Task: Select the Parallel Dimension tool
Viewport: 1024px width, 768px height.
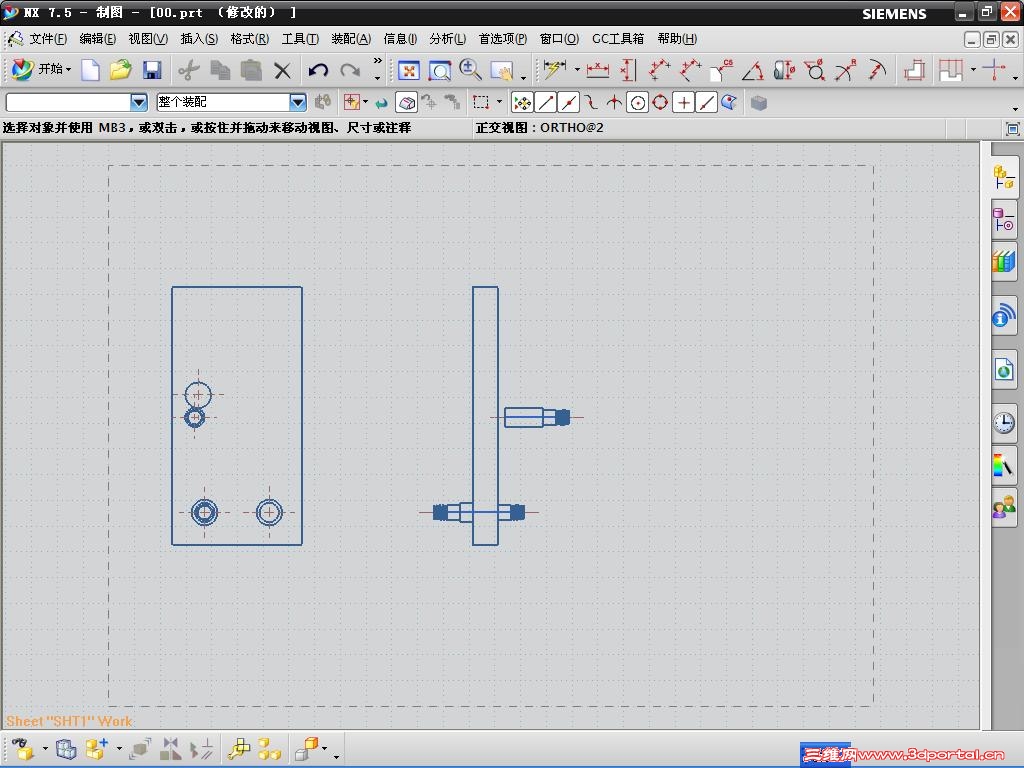Action: coord(659,69)
